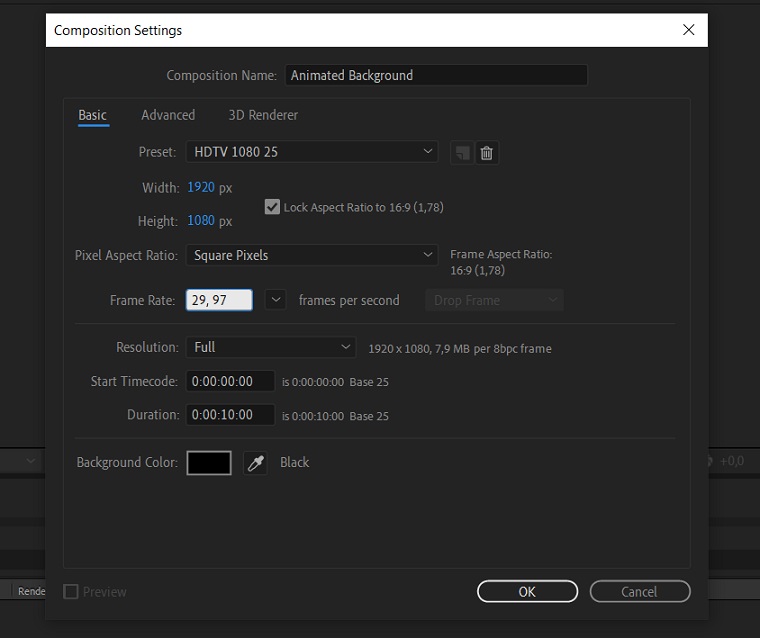This screenshot has width=760, height=638.
Task: Click the Composition Name text field
Action: pos(436,75)
